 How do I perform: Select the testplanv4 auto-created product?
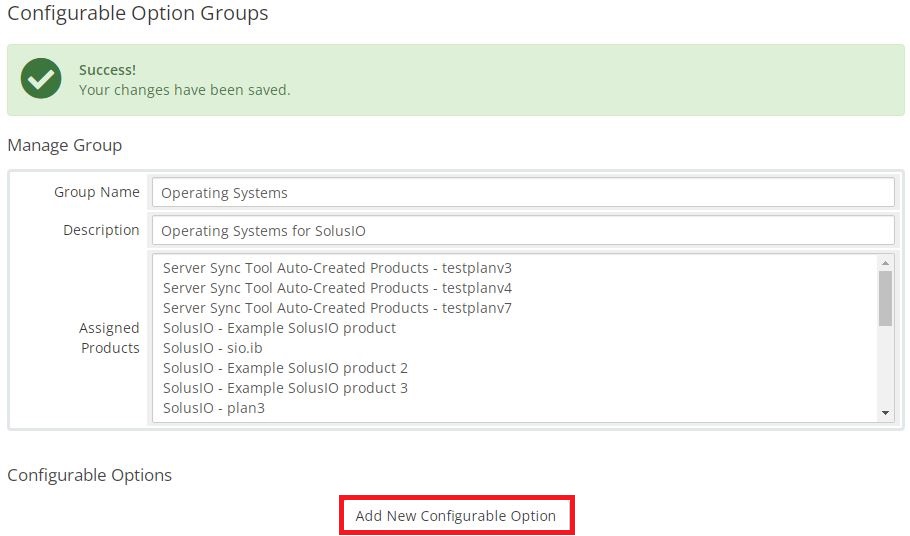[337, 288]
